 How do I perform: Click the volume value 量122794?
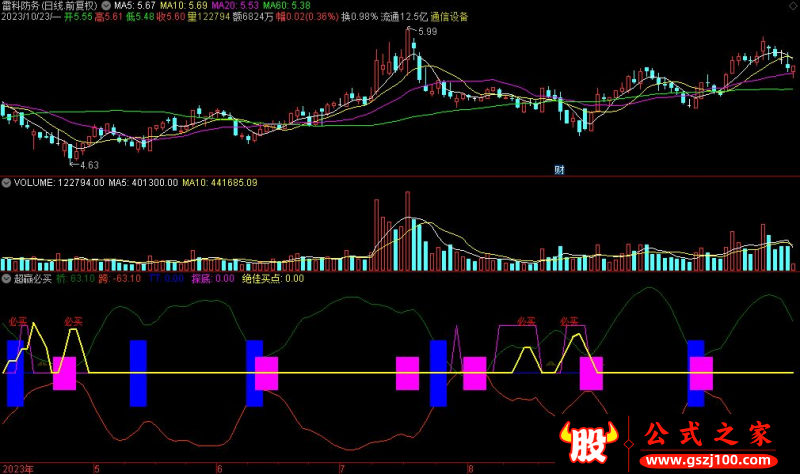pyautogui.click(x=209, y=17)
